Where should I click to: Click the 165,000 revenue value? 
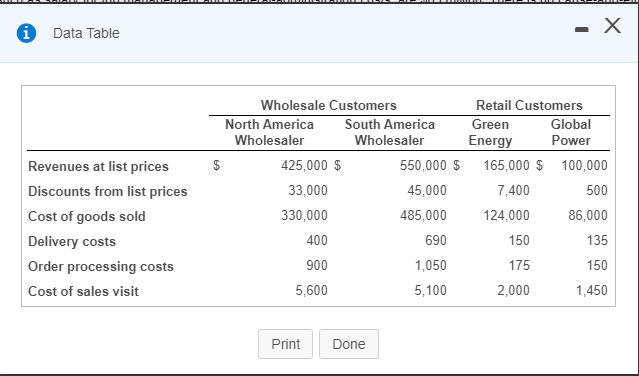(x=507, y=165)
